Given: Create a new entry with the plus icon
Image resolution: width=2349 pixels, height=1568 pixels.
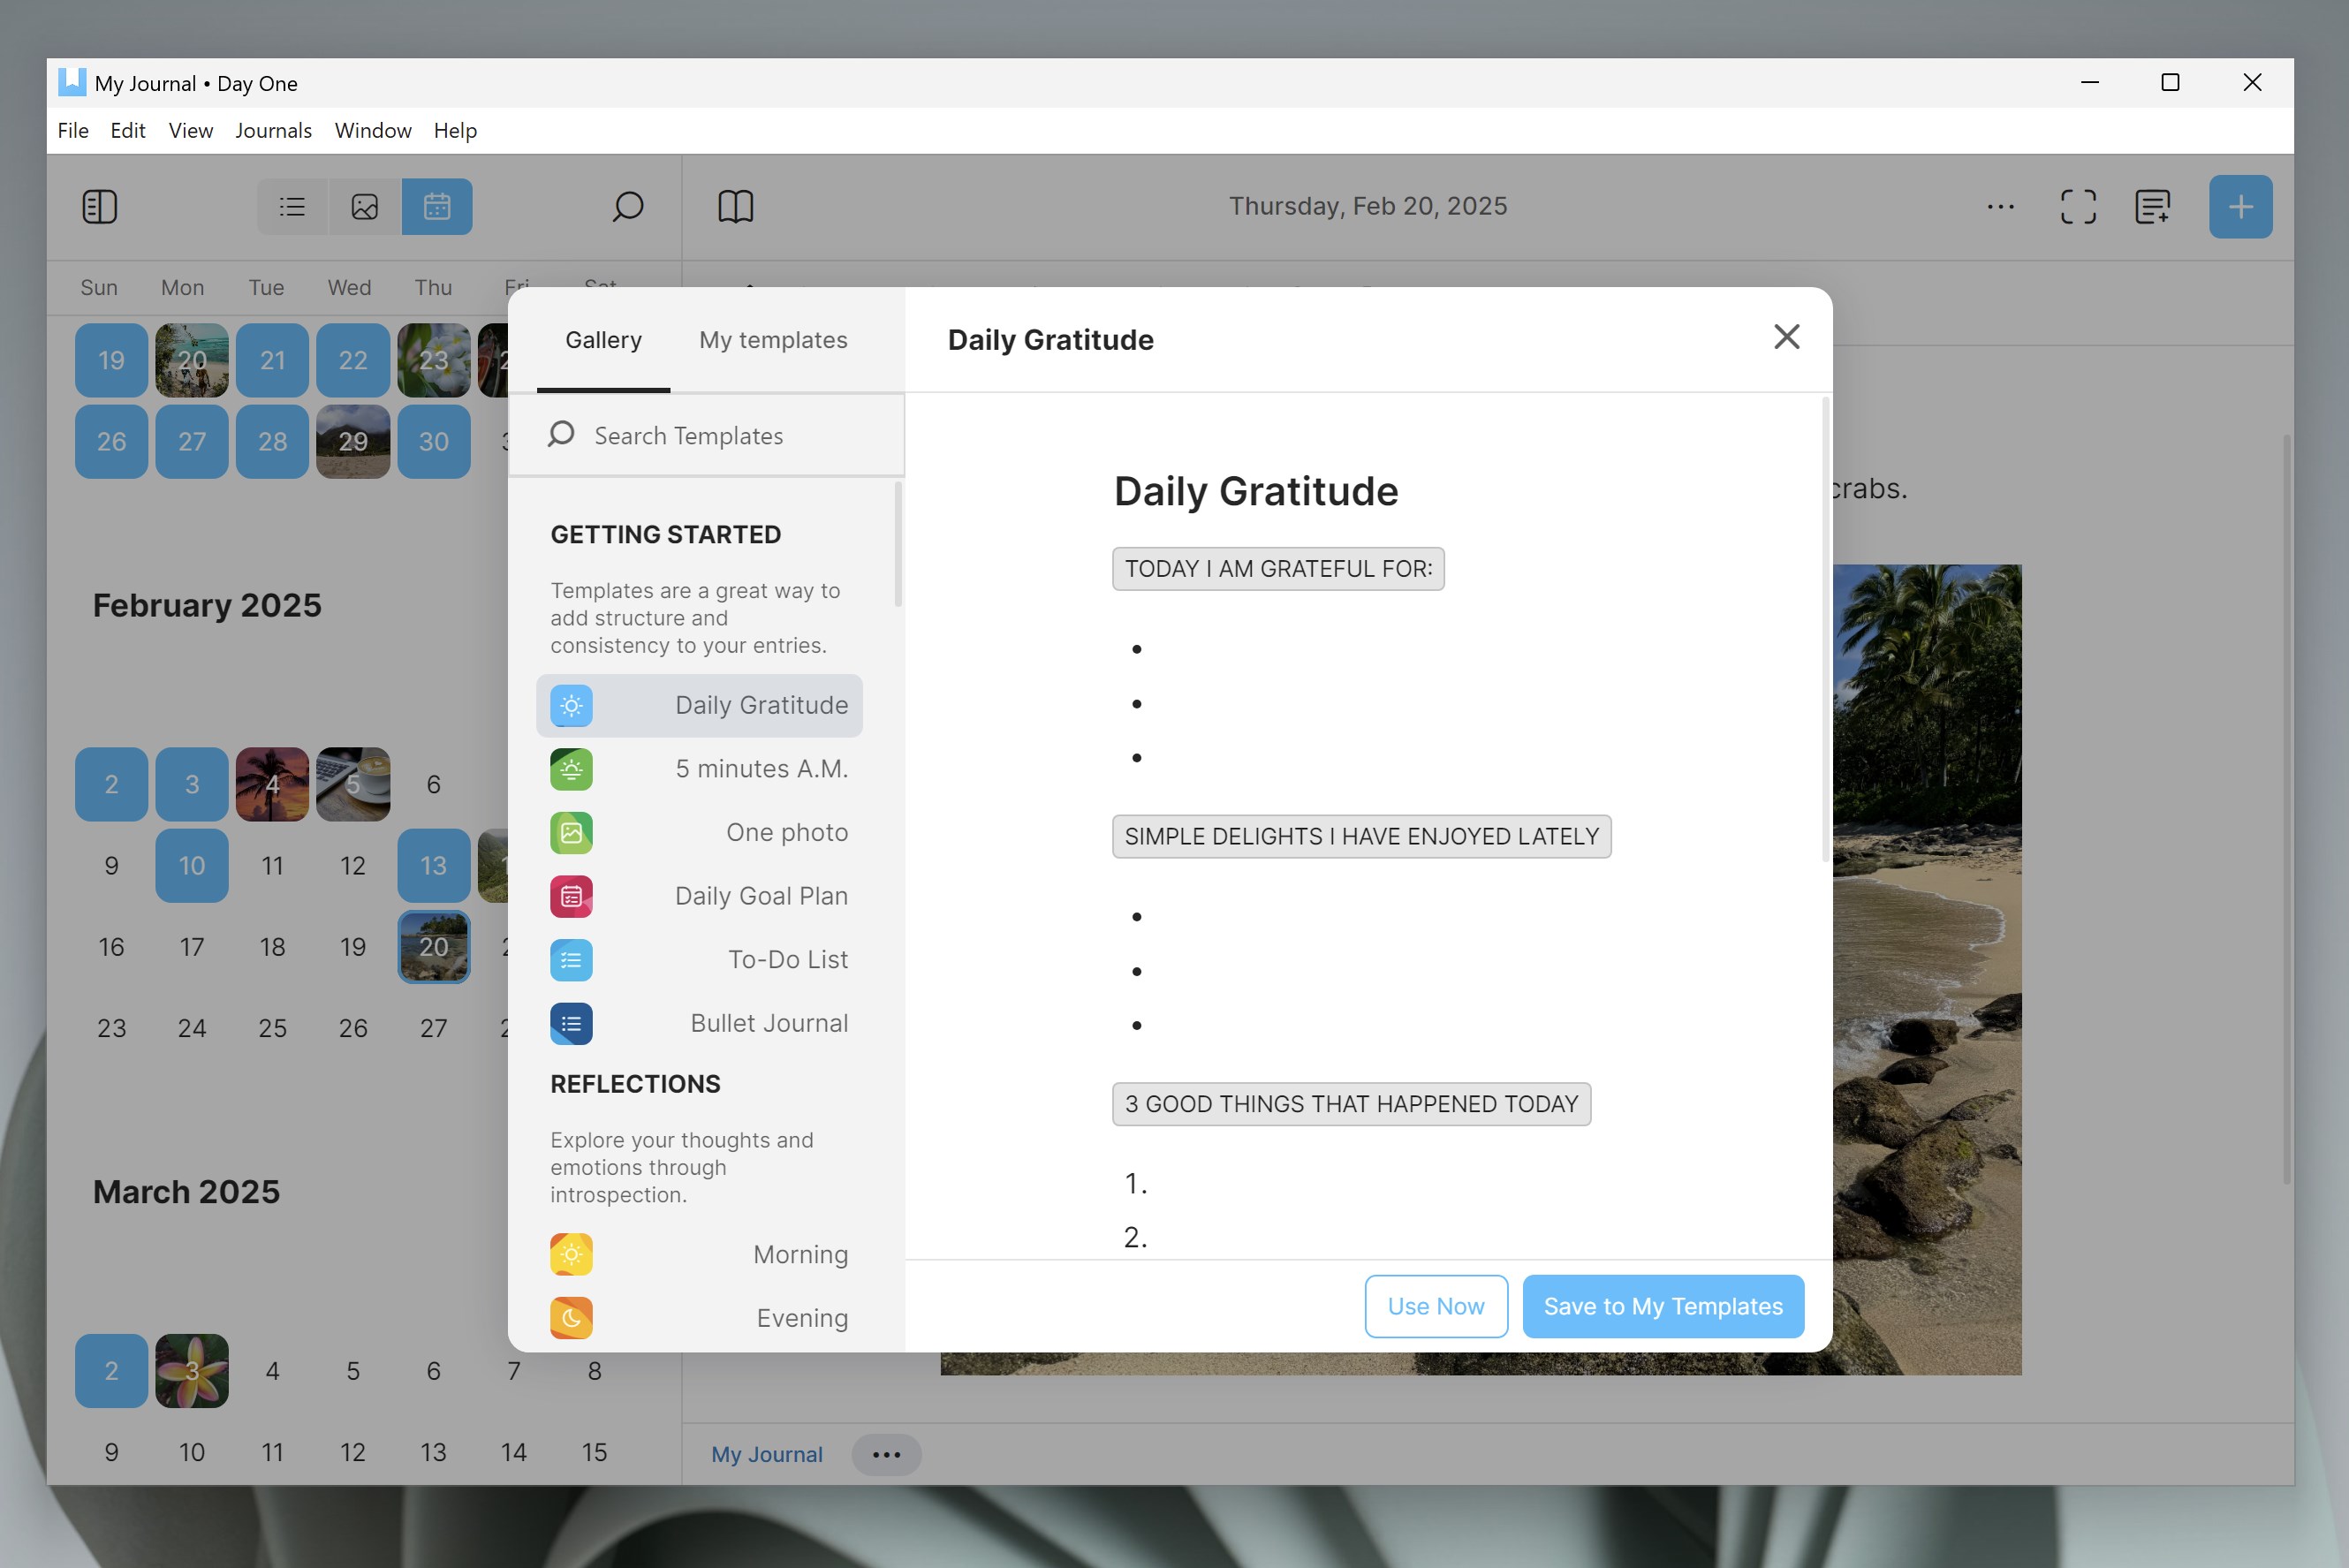Looking at the screenshot, I should [2240, 206].
